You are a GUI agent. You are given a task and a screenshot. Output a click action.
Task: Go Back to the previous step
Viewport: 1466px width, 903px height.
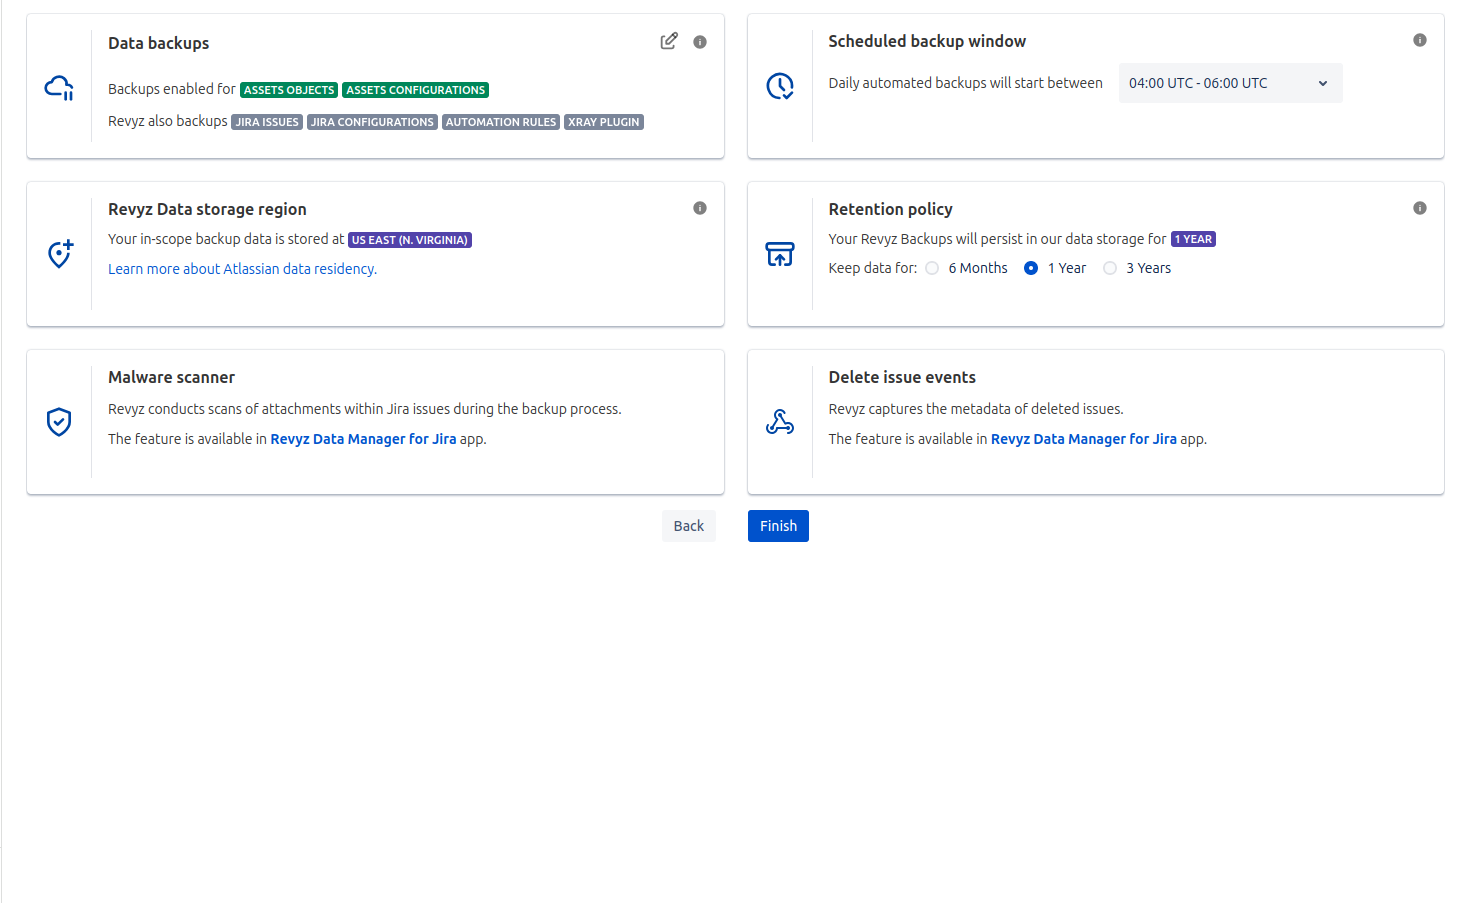point(688,526)
